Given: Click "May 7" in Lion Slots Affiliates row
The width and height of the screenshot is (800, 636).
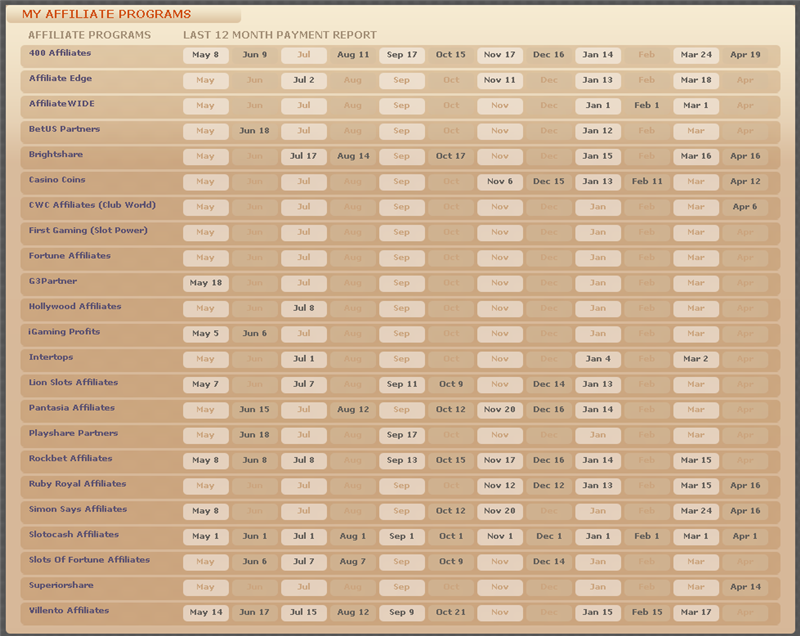Looking at the screenshot, I should coord(206,385).
